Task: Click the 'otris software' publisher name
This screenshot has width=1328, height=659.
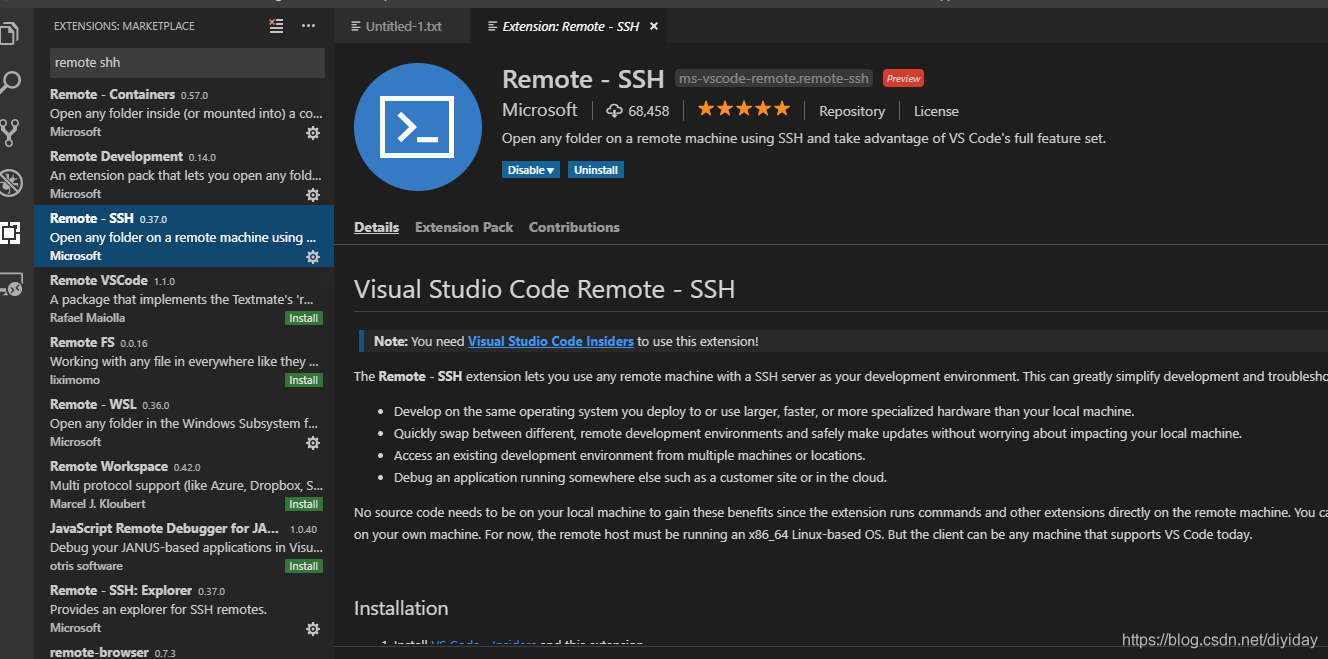Action: click(87, 566)
